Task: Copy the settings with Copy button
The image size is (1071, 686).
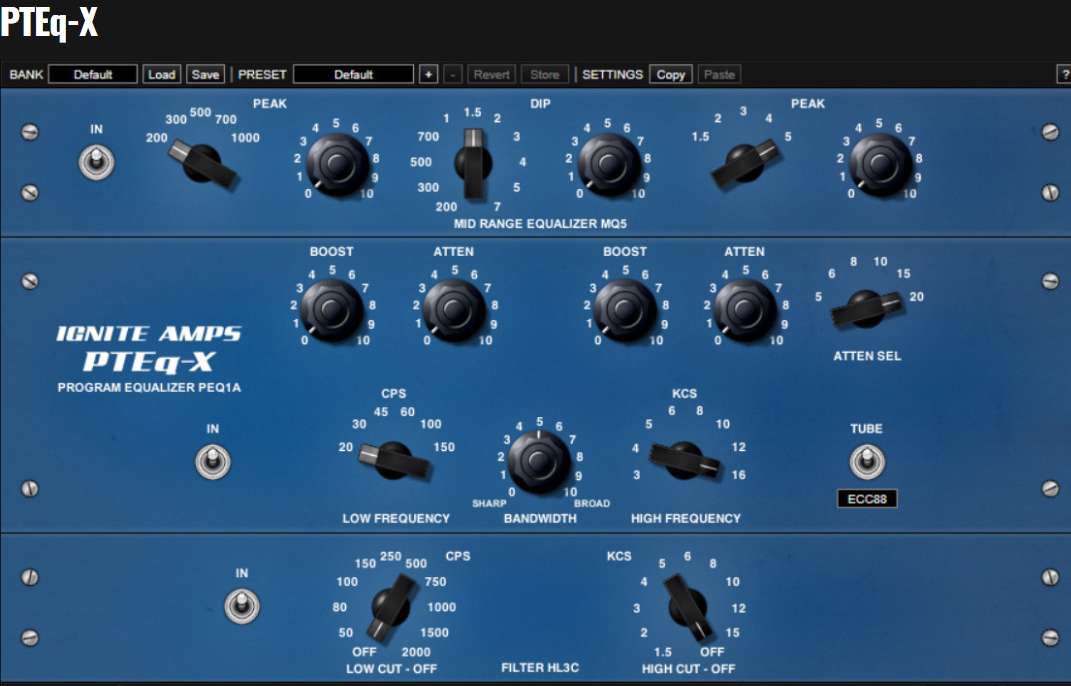Action: (671, 74)
